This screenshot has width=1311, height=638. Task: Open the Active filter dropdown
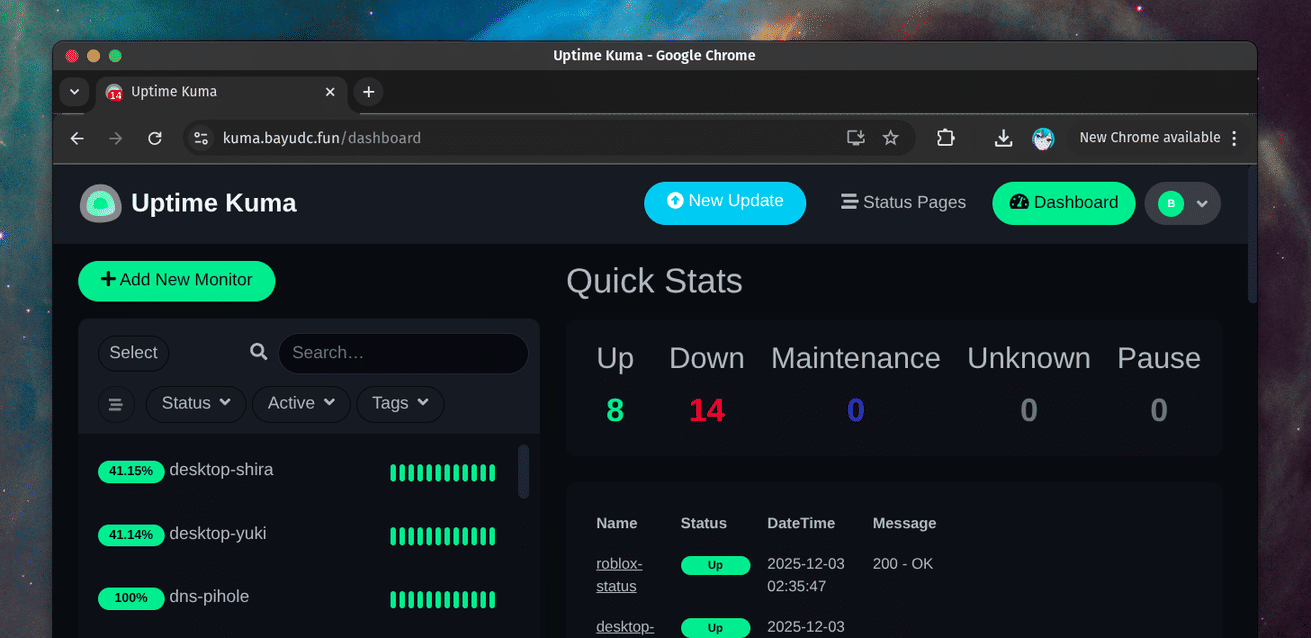coord(301,404)
